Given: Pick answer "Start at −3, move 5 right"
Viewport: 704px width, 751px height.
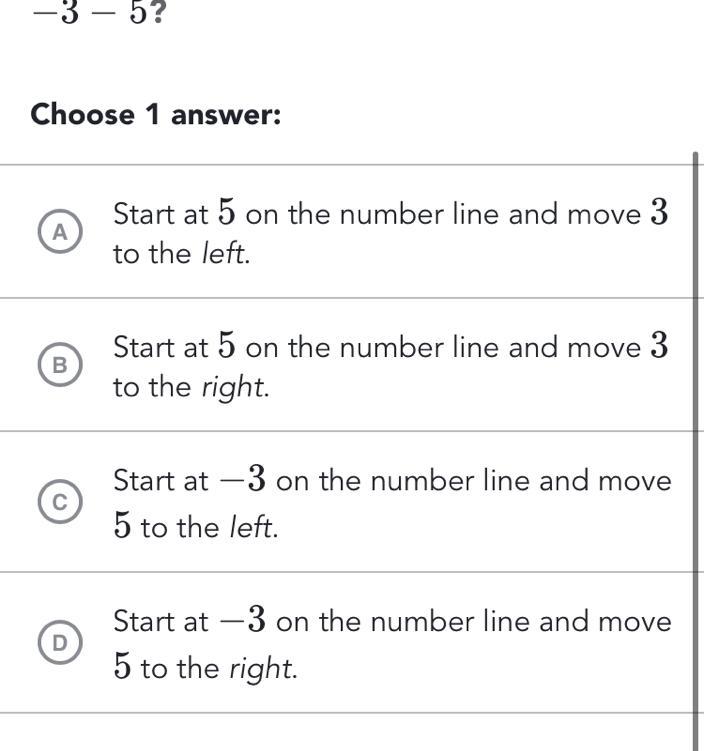Looking at the screenshot, I should coord(392,645).
